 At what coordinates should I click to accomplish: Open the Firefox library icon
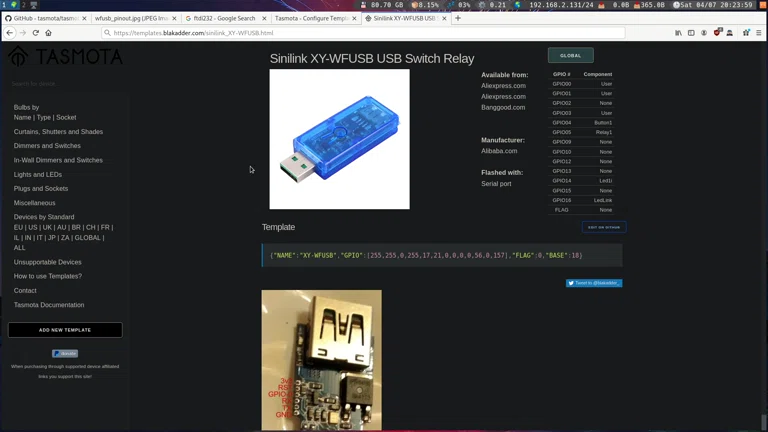[x=678, y=33]
